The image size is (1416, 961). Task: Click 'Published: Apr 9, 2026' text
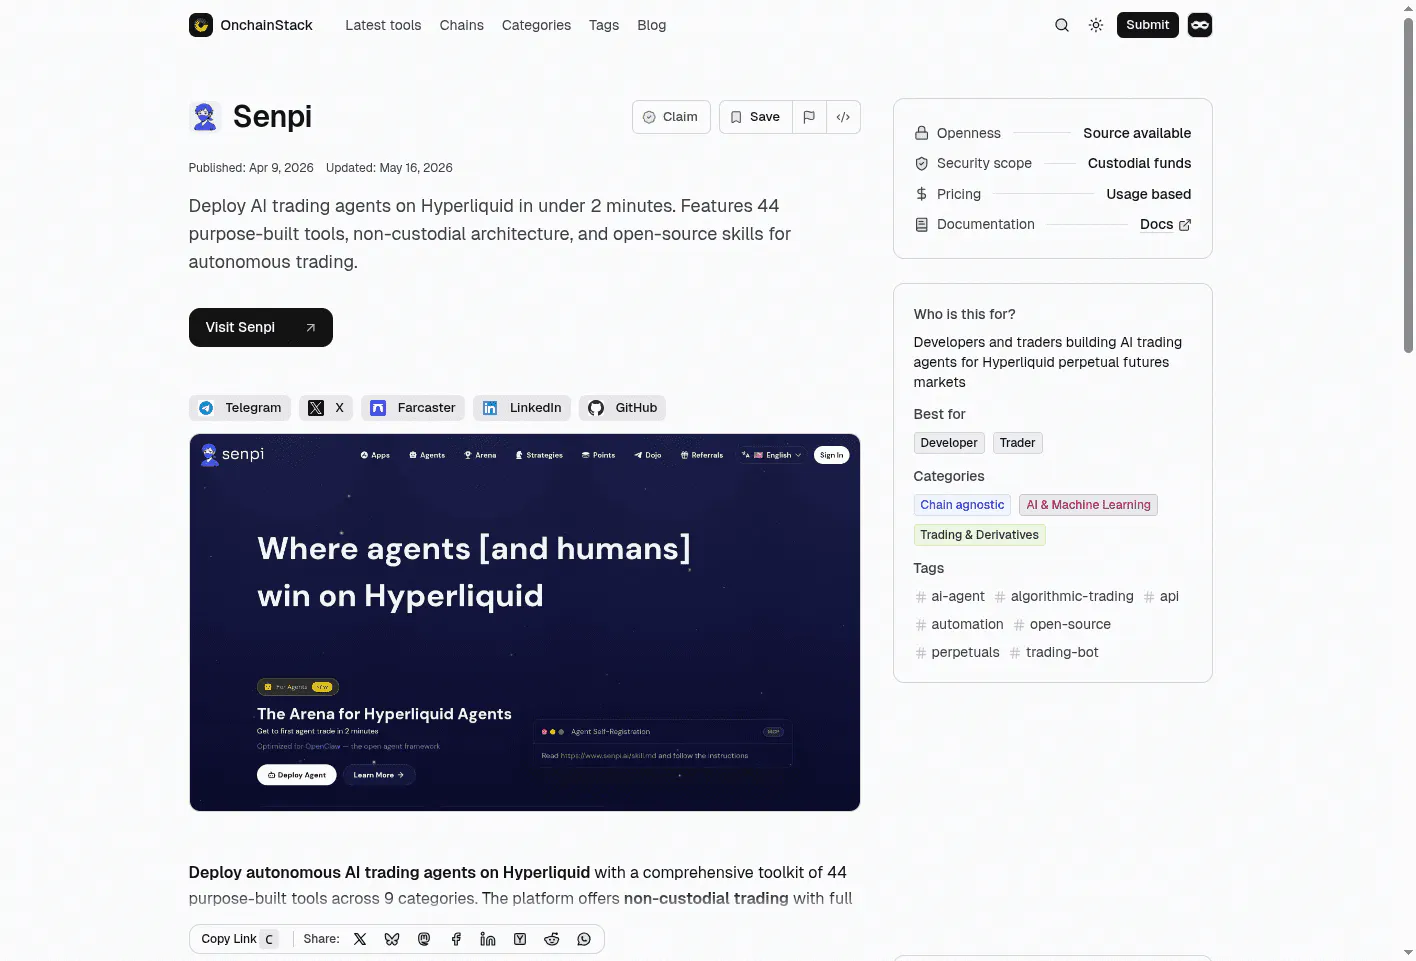(x=251, y=168)
